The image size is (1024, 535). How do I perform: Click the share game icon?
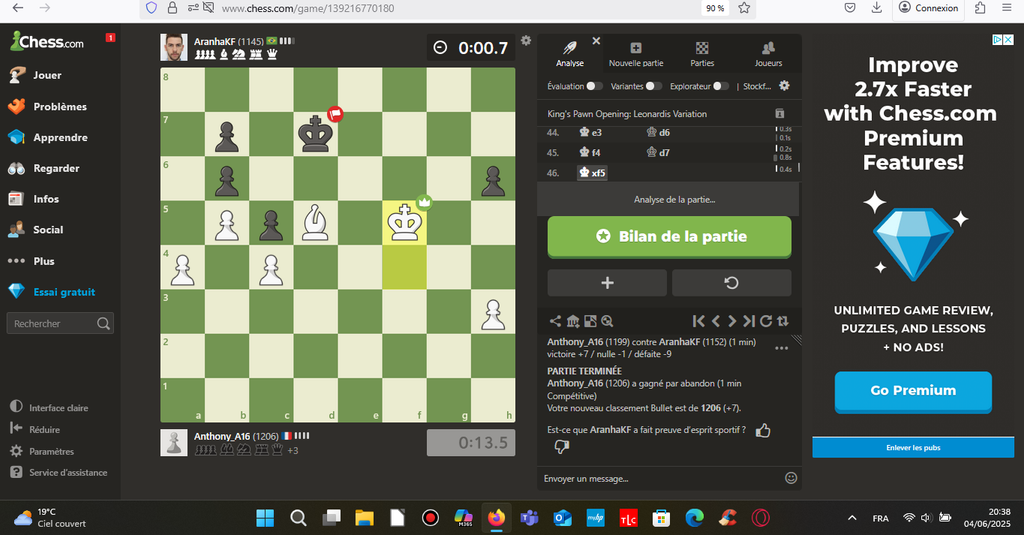[555, 321]
